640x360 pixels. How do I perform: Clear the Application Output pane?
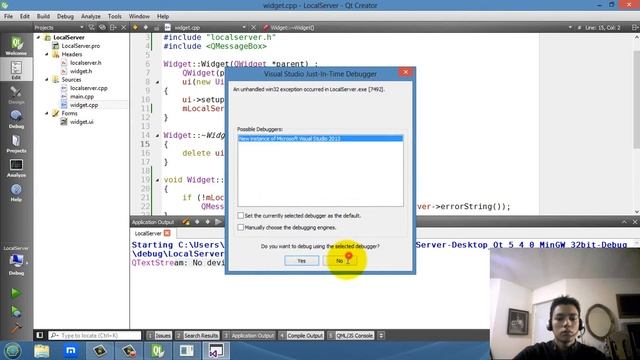click(x=186, y=222)
